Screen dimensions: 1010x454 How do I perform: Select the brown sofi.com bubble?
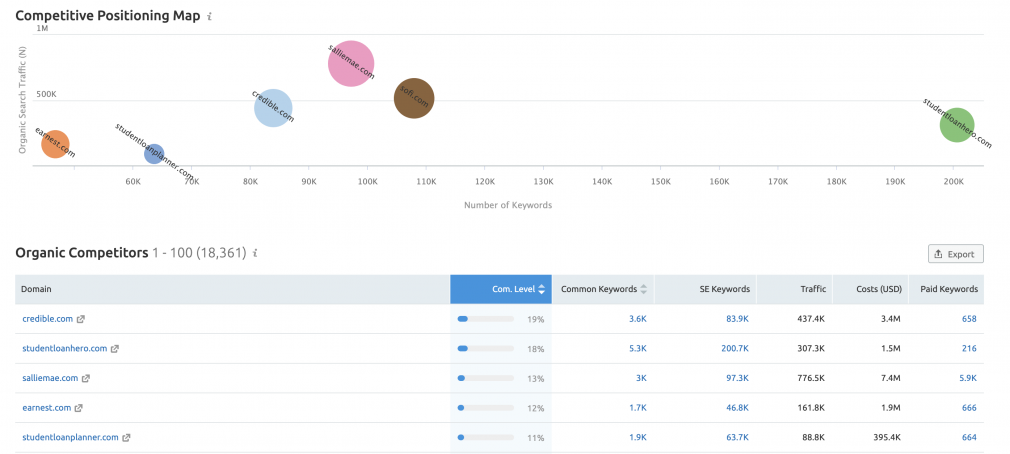pyautogui.click(x=414, y=99)
